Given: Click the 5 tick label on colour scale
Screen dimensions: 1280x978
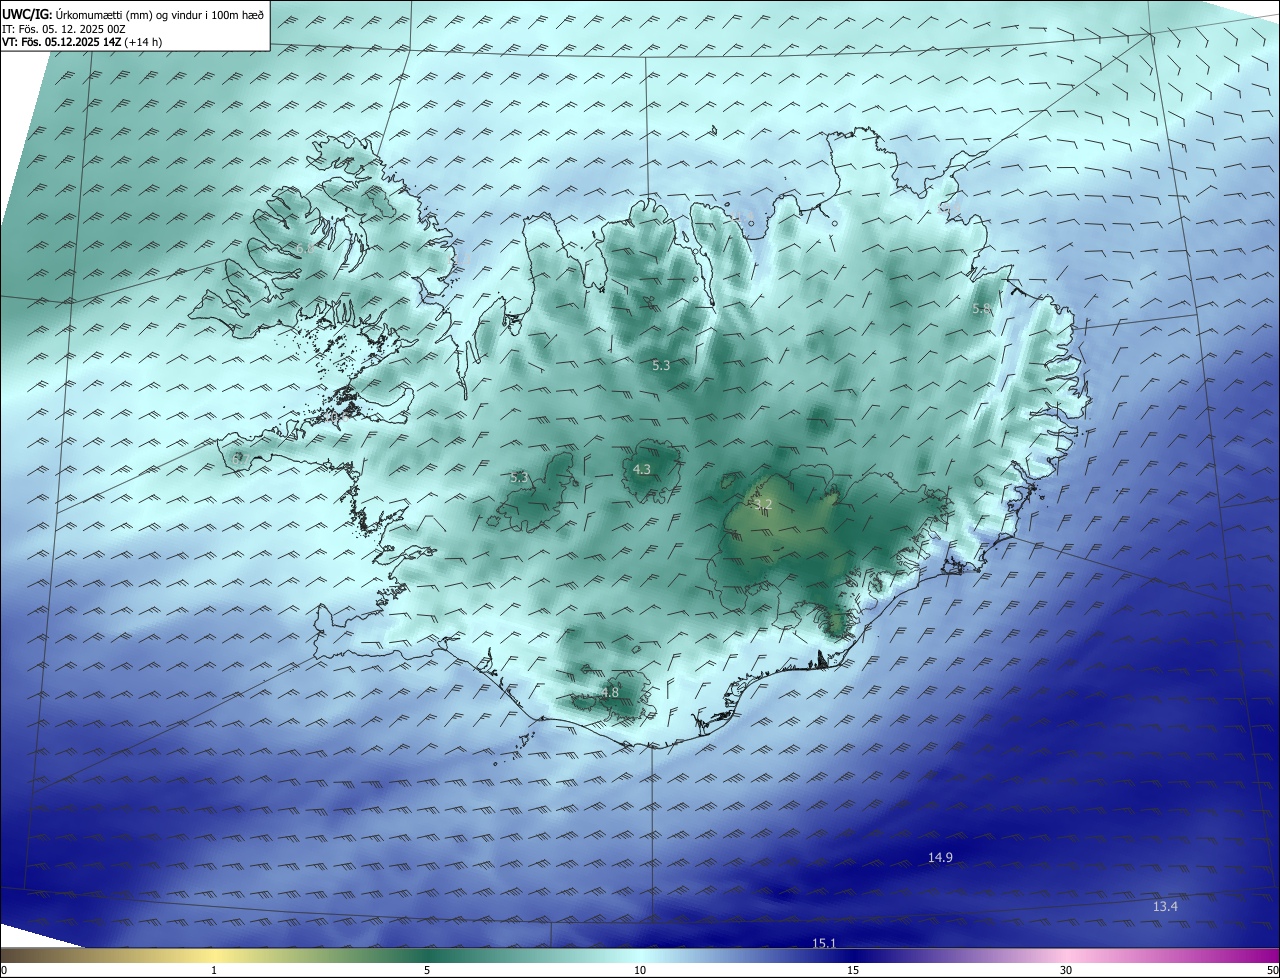Looking at the screenshot, I should [427, 970].
